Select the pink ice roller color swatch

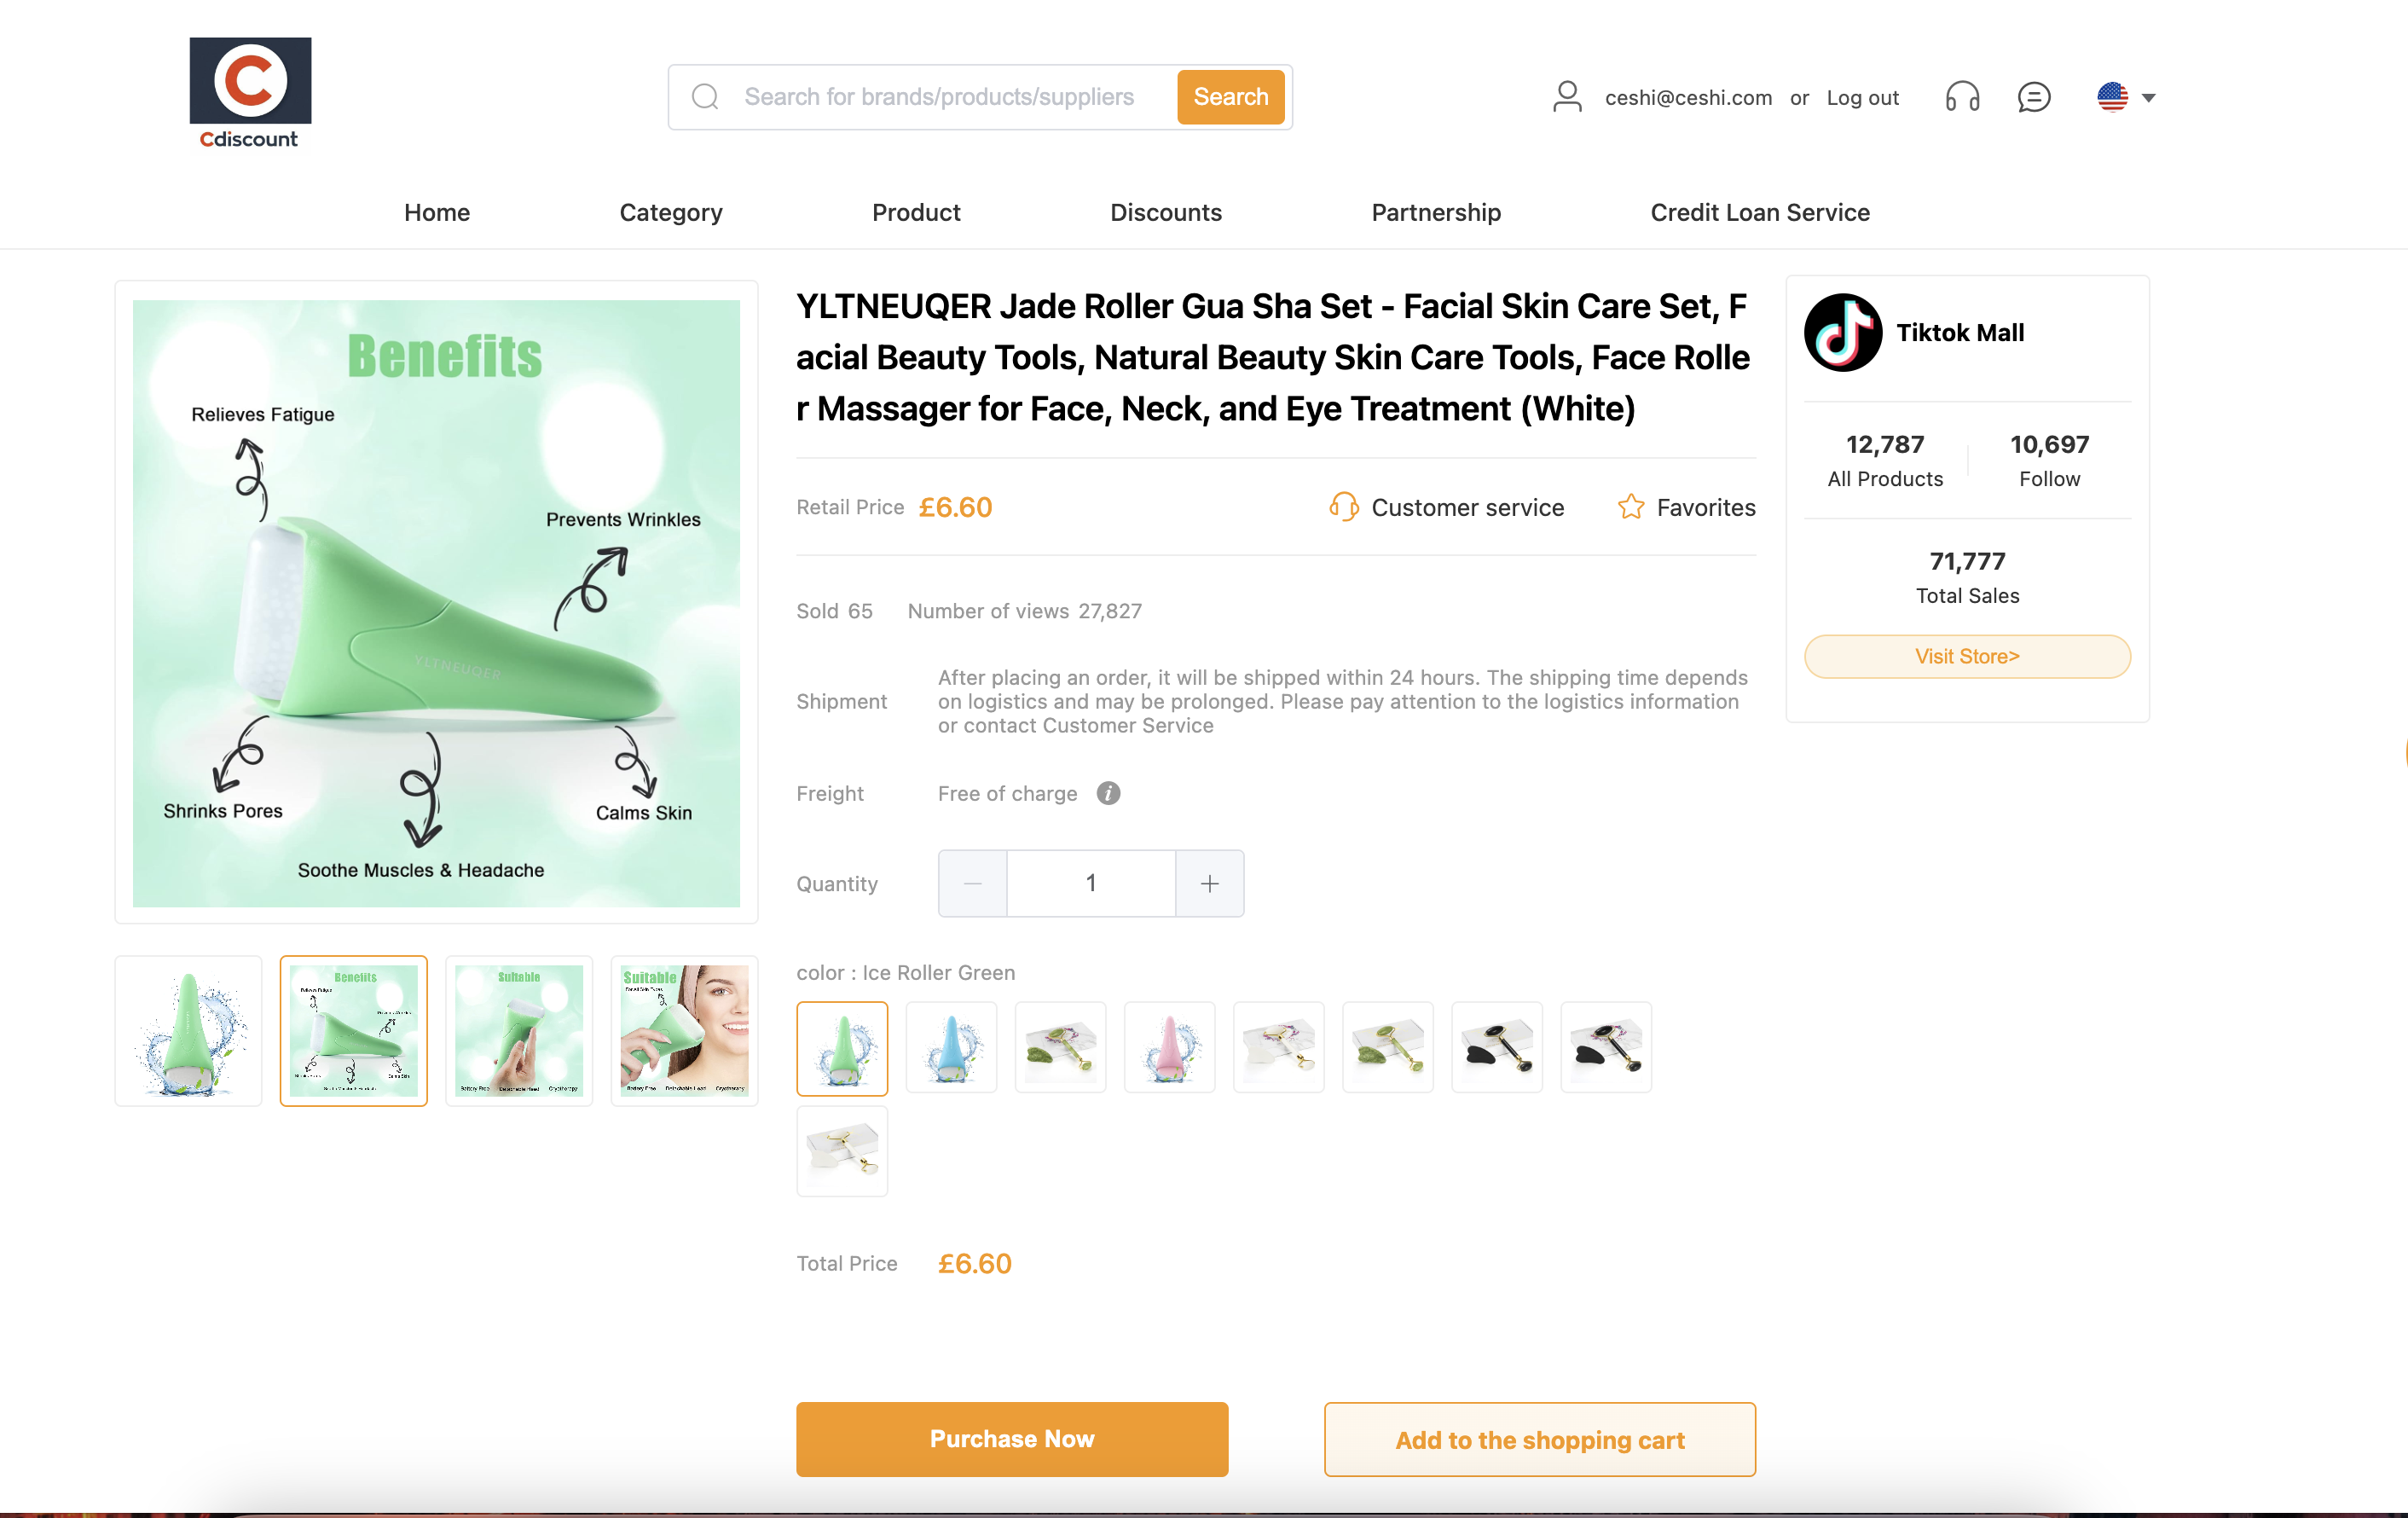[1170, 1047]
